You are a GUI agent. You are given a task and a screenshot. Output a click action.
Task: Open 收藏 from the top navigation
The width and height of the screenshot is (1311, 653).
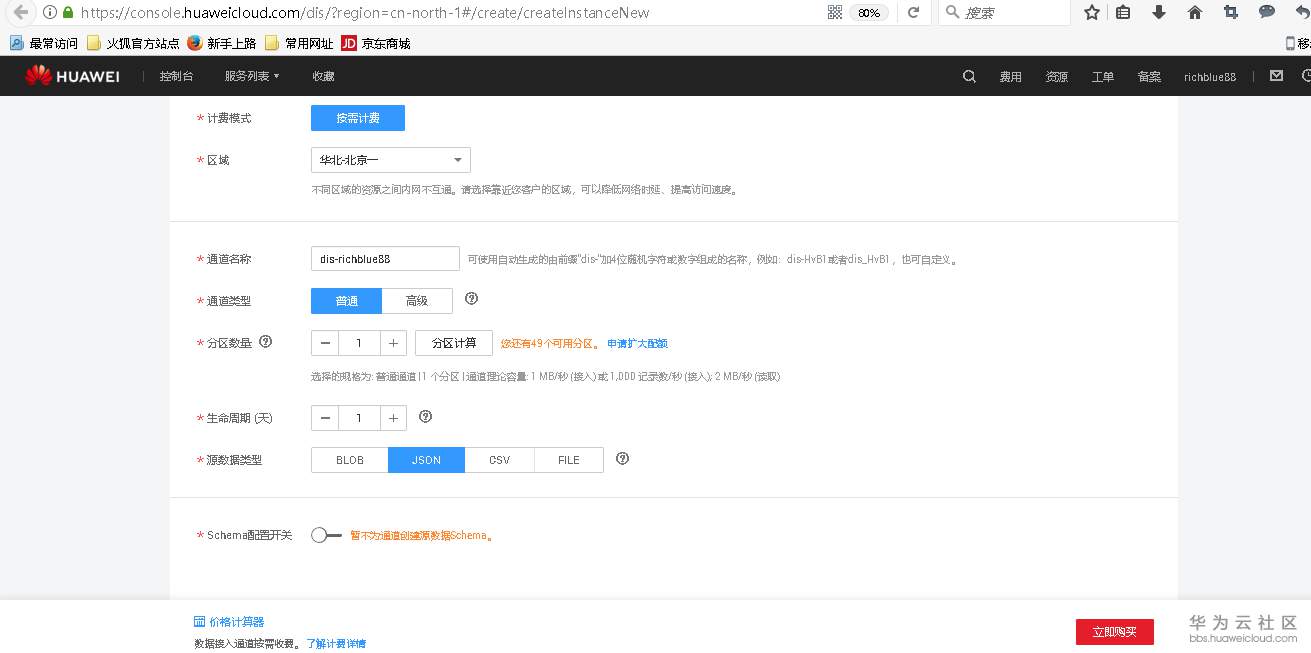pyautogui.click(x=322, y=75)
